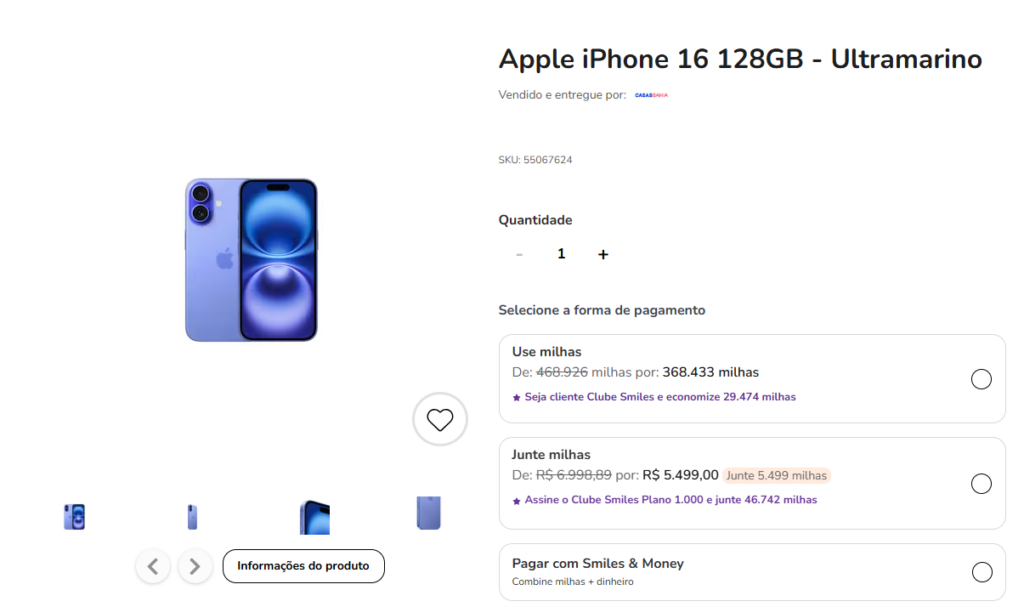
Task: Open "Informações do produto" button
Action: point(303,566)
